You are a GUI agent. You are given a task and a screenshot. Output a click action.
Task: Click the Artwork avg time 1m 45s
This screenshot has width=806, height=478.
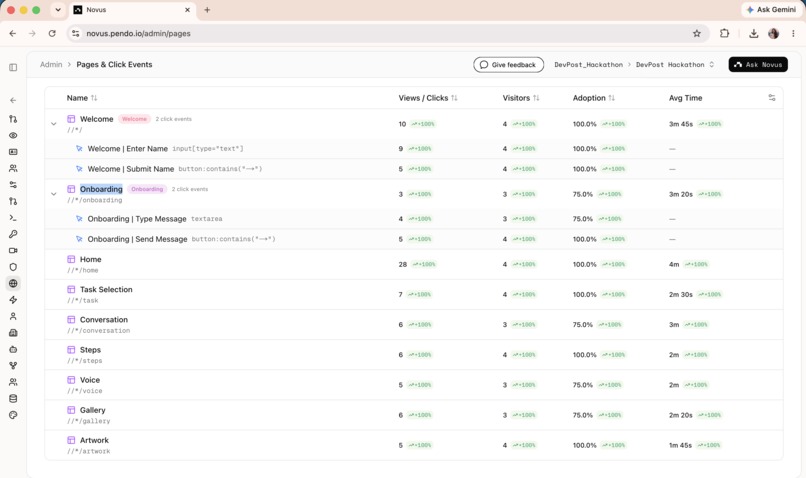point(680,445)
